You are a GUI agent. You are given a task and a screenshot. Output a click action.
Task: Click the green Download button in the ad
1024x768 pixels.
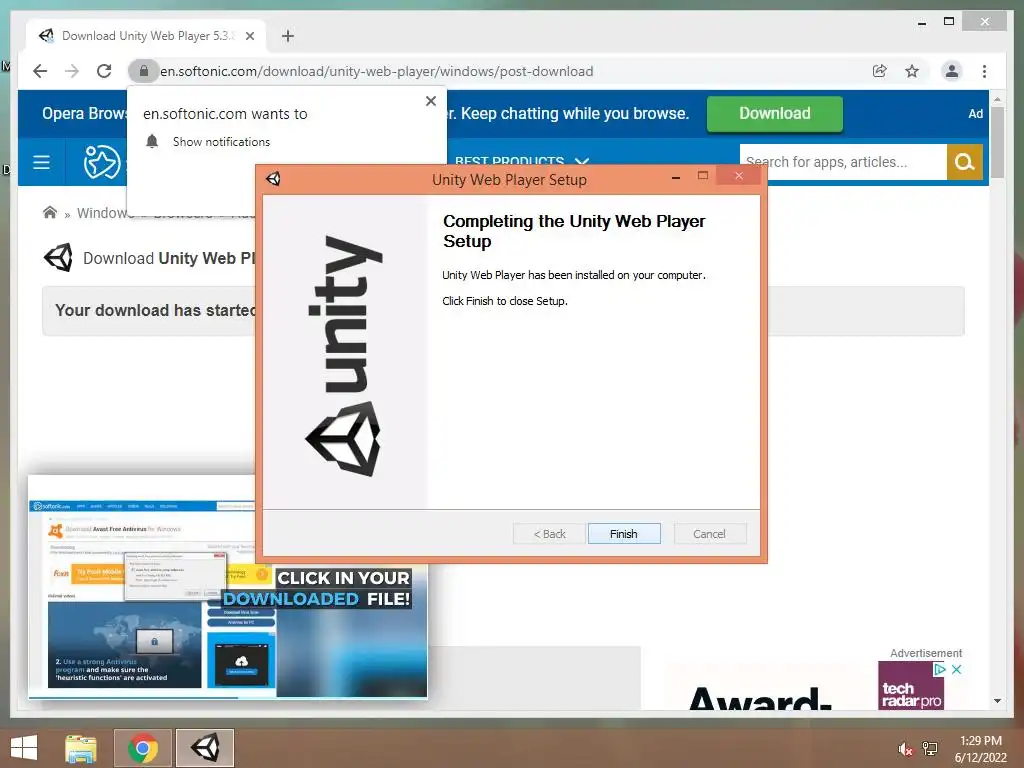(x=775, y=114)
